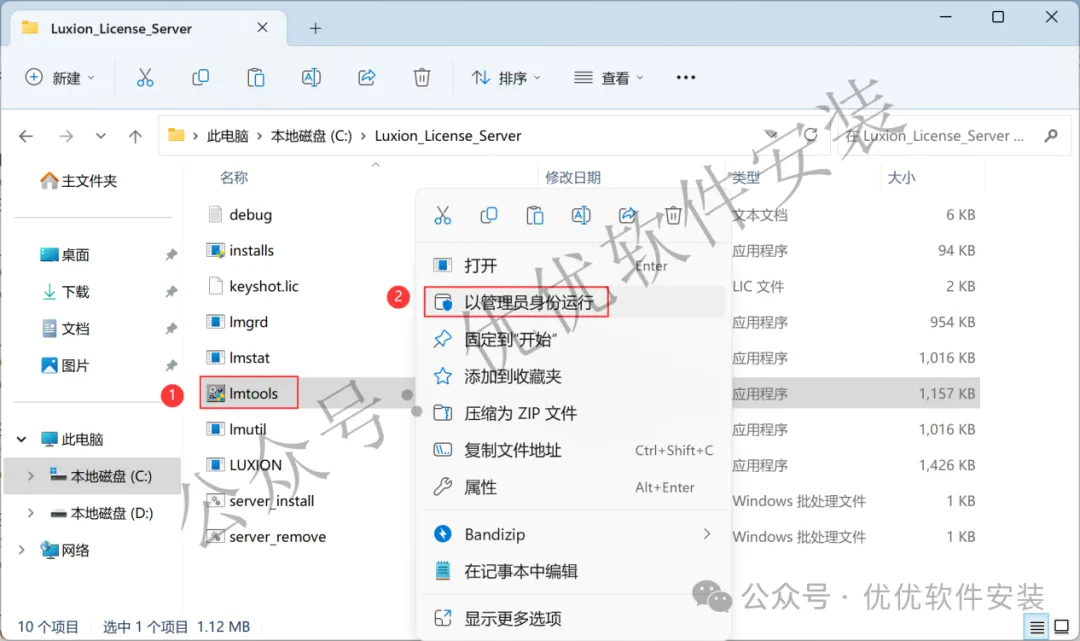Switch to large icons view in the status bar
Viewport: 1080px width, 641px height.
pos(1062,627)
